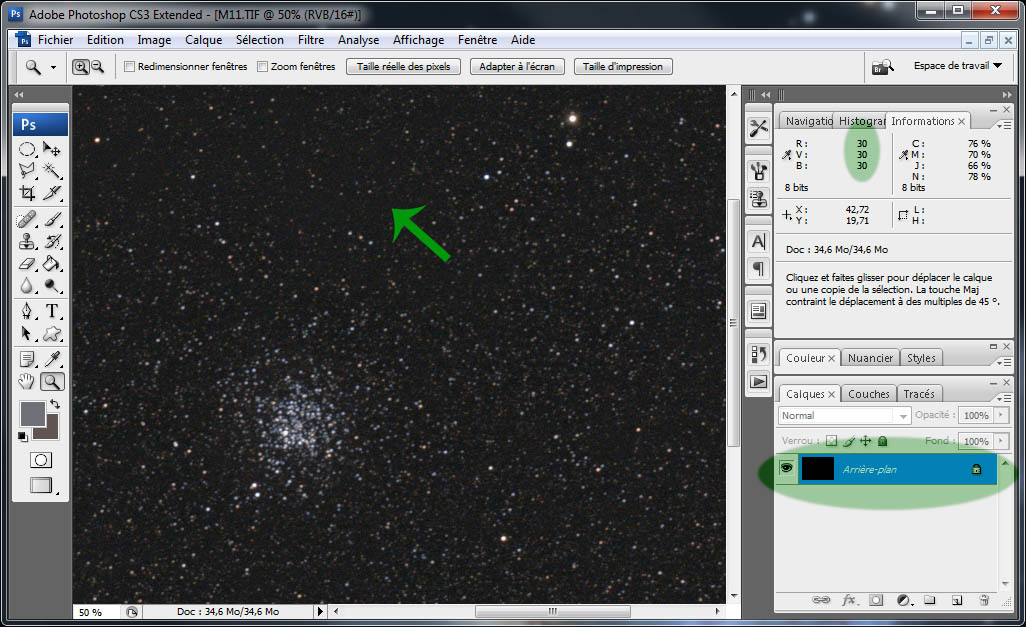Select the Healing Brush tool
1026x627 pixels.
pyautogui.click(x=27, y=219)
